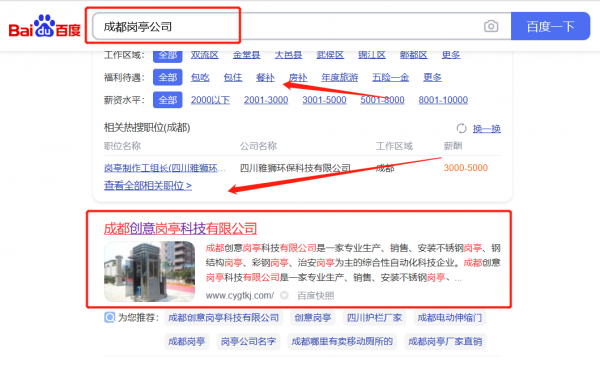Click the verified shield icon after www.cygtkj.com
This screenshot has width=600, height=366.
[x=284, y=295]
